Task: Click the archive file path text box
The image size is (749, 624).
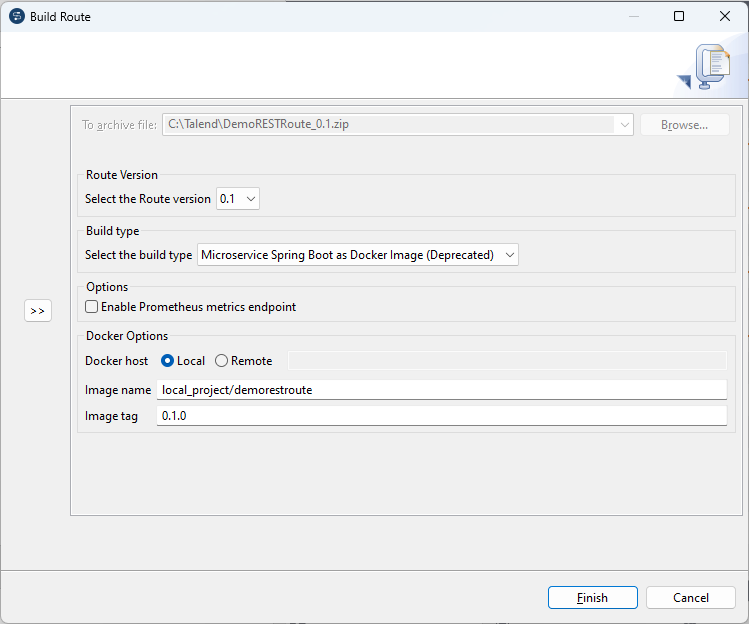Action: 390,125
